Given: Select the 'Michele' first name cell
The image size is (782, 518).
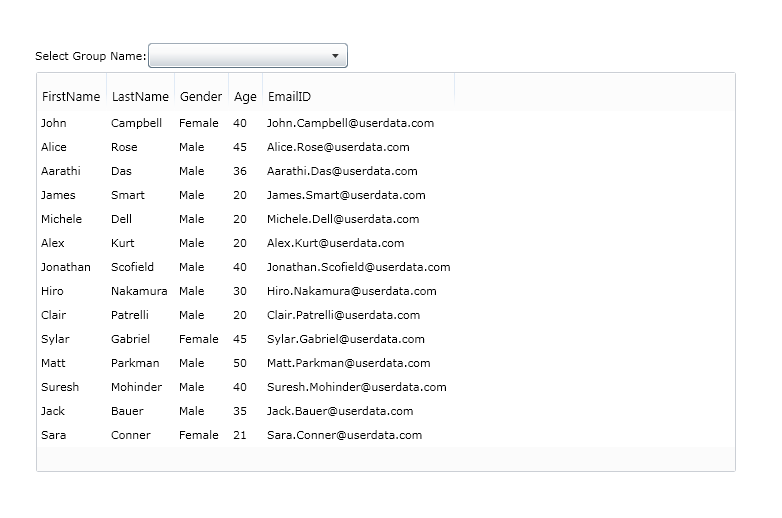Looking at the screenshot, I should pyautogui.click(x=61, y=219).
